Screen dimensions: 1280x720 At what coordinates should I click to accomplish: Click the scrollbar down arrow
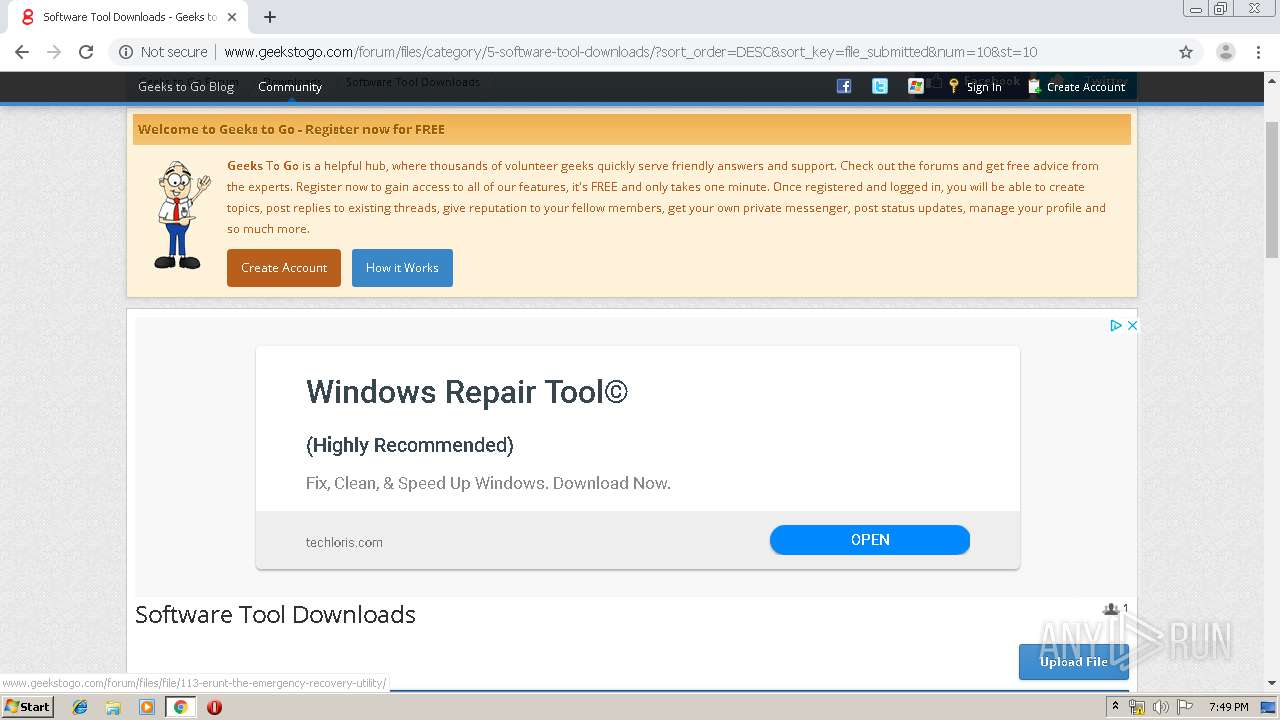[x=1272, y=683]
